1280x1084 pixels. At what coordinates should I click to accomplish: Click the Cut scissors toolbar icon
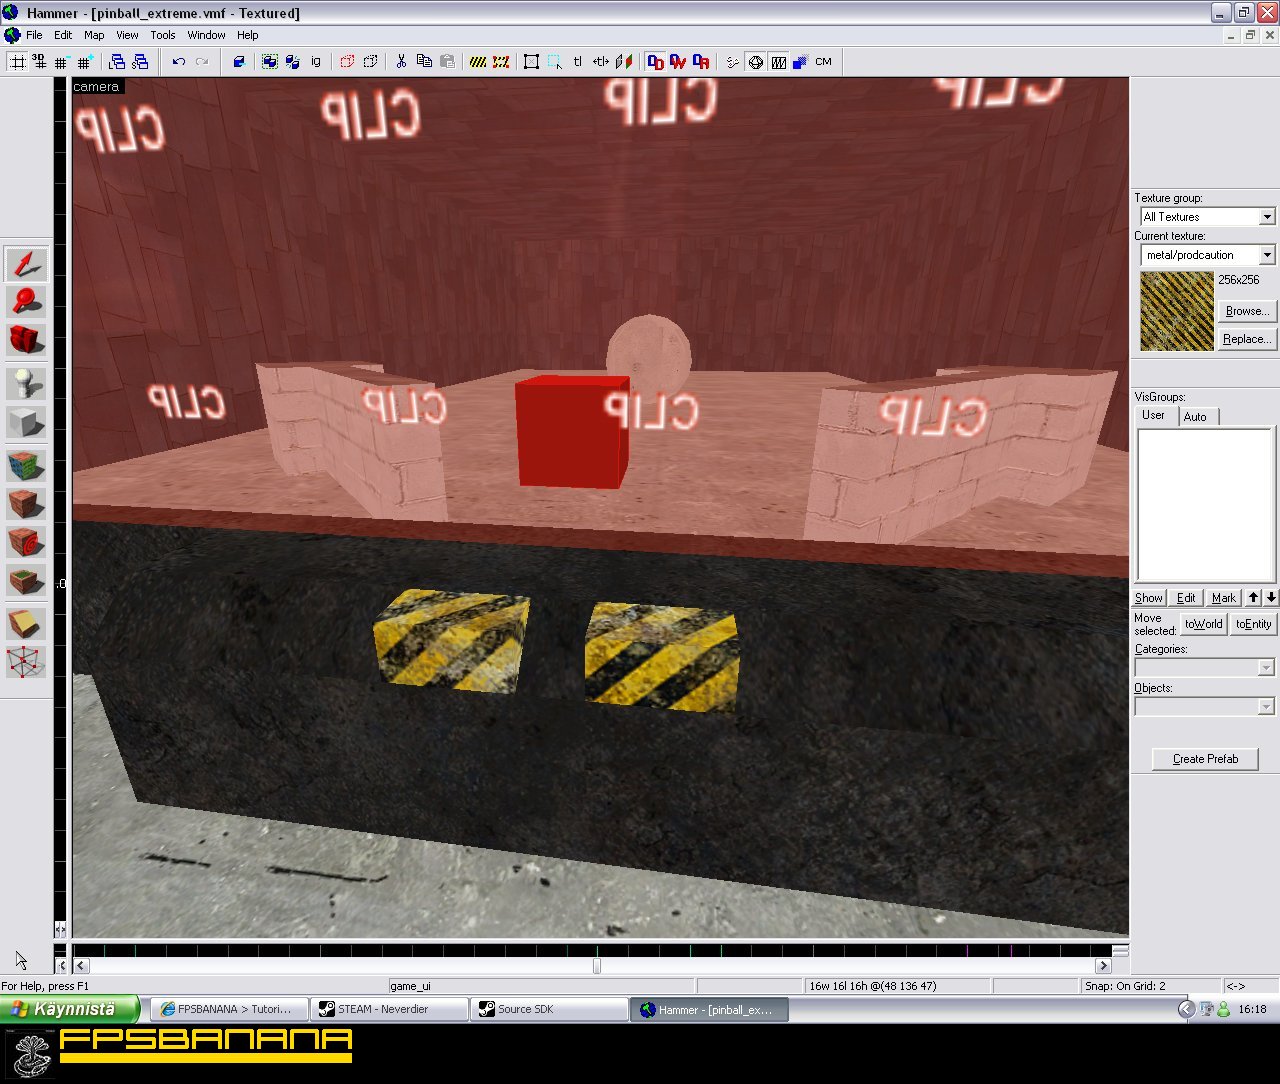point(401,62)
